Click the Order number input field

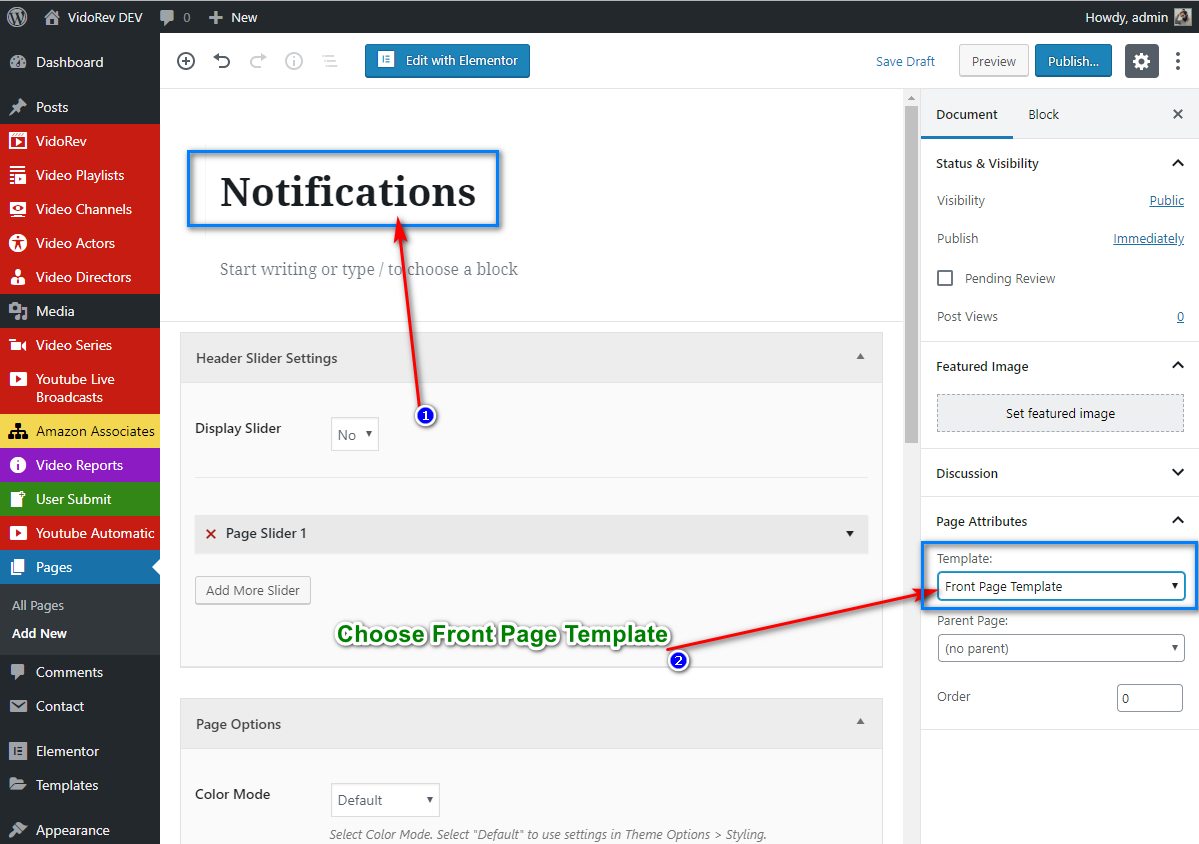click(x=1149, y=698)
